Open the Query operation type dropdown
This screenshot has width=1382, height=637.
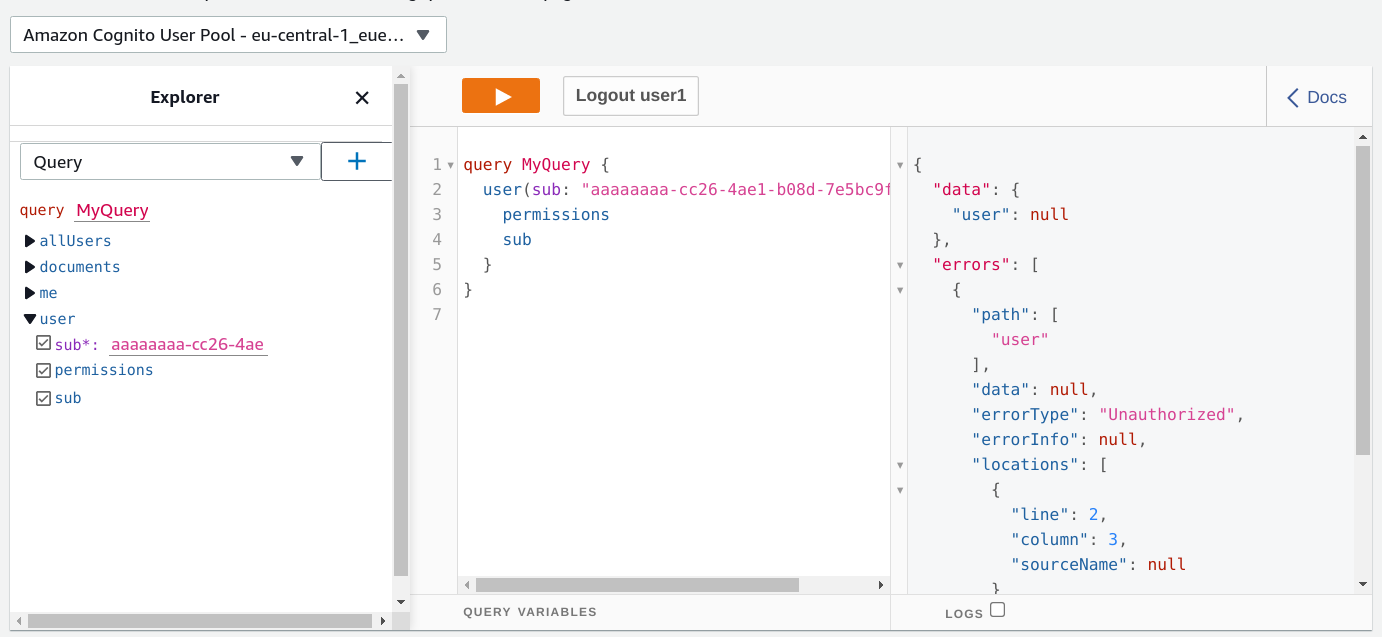(169, 161)
